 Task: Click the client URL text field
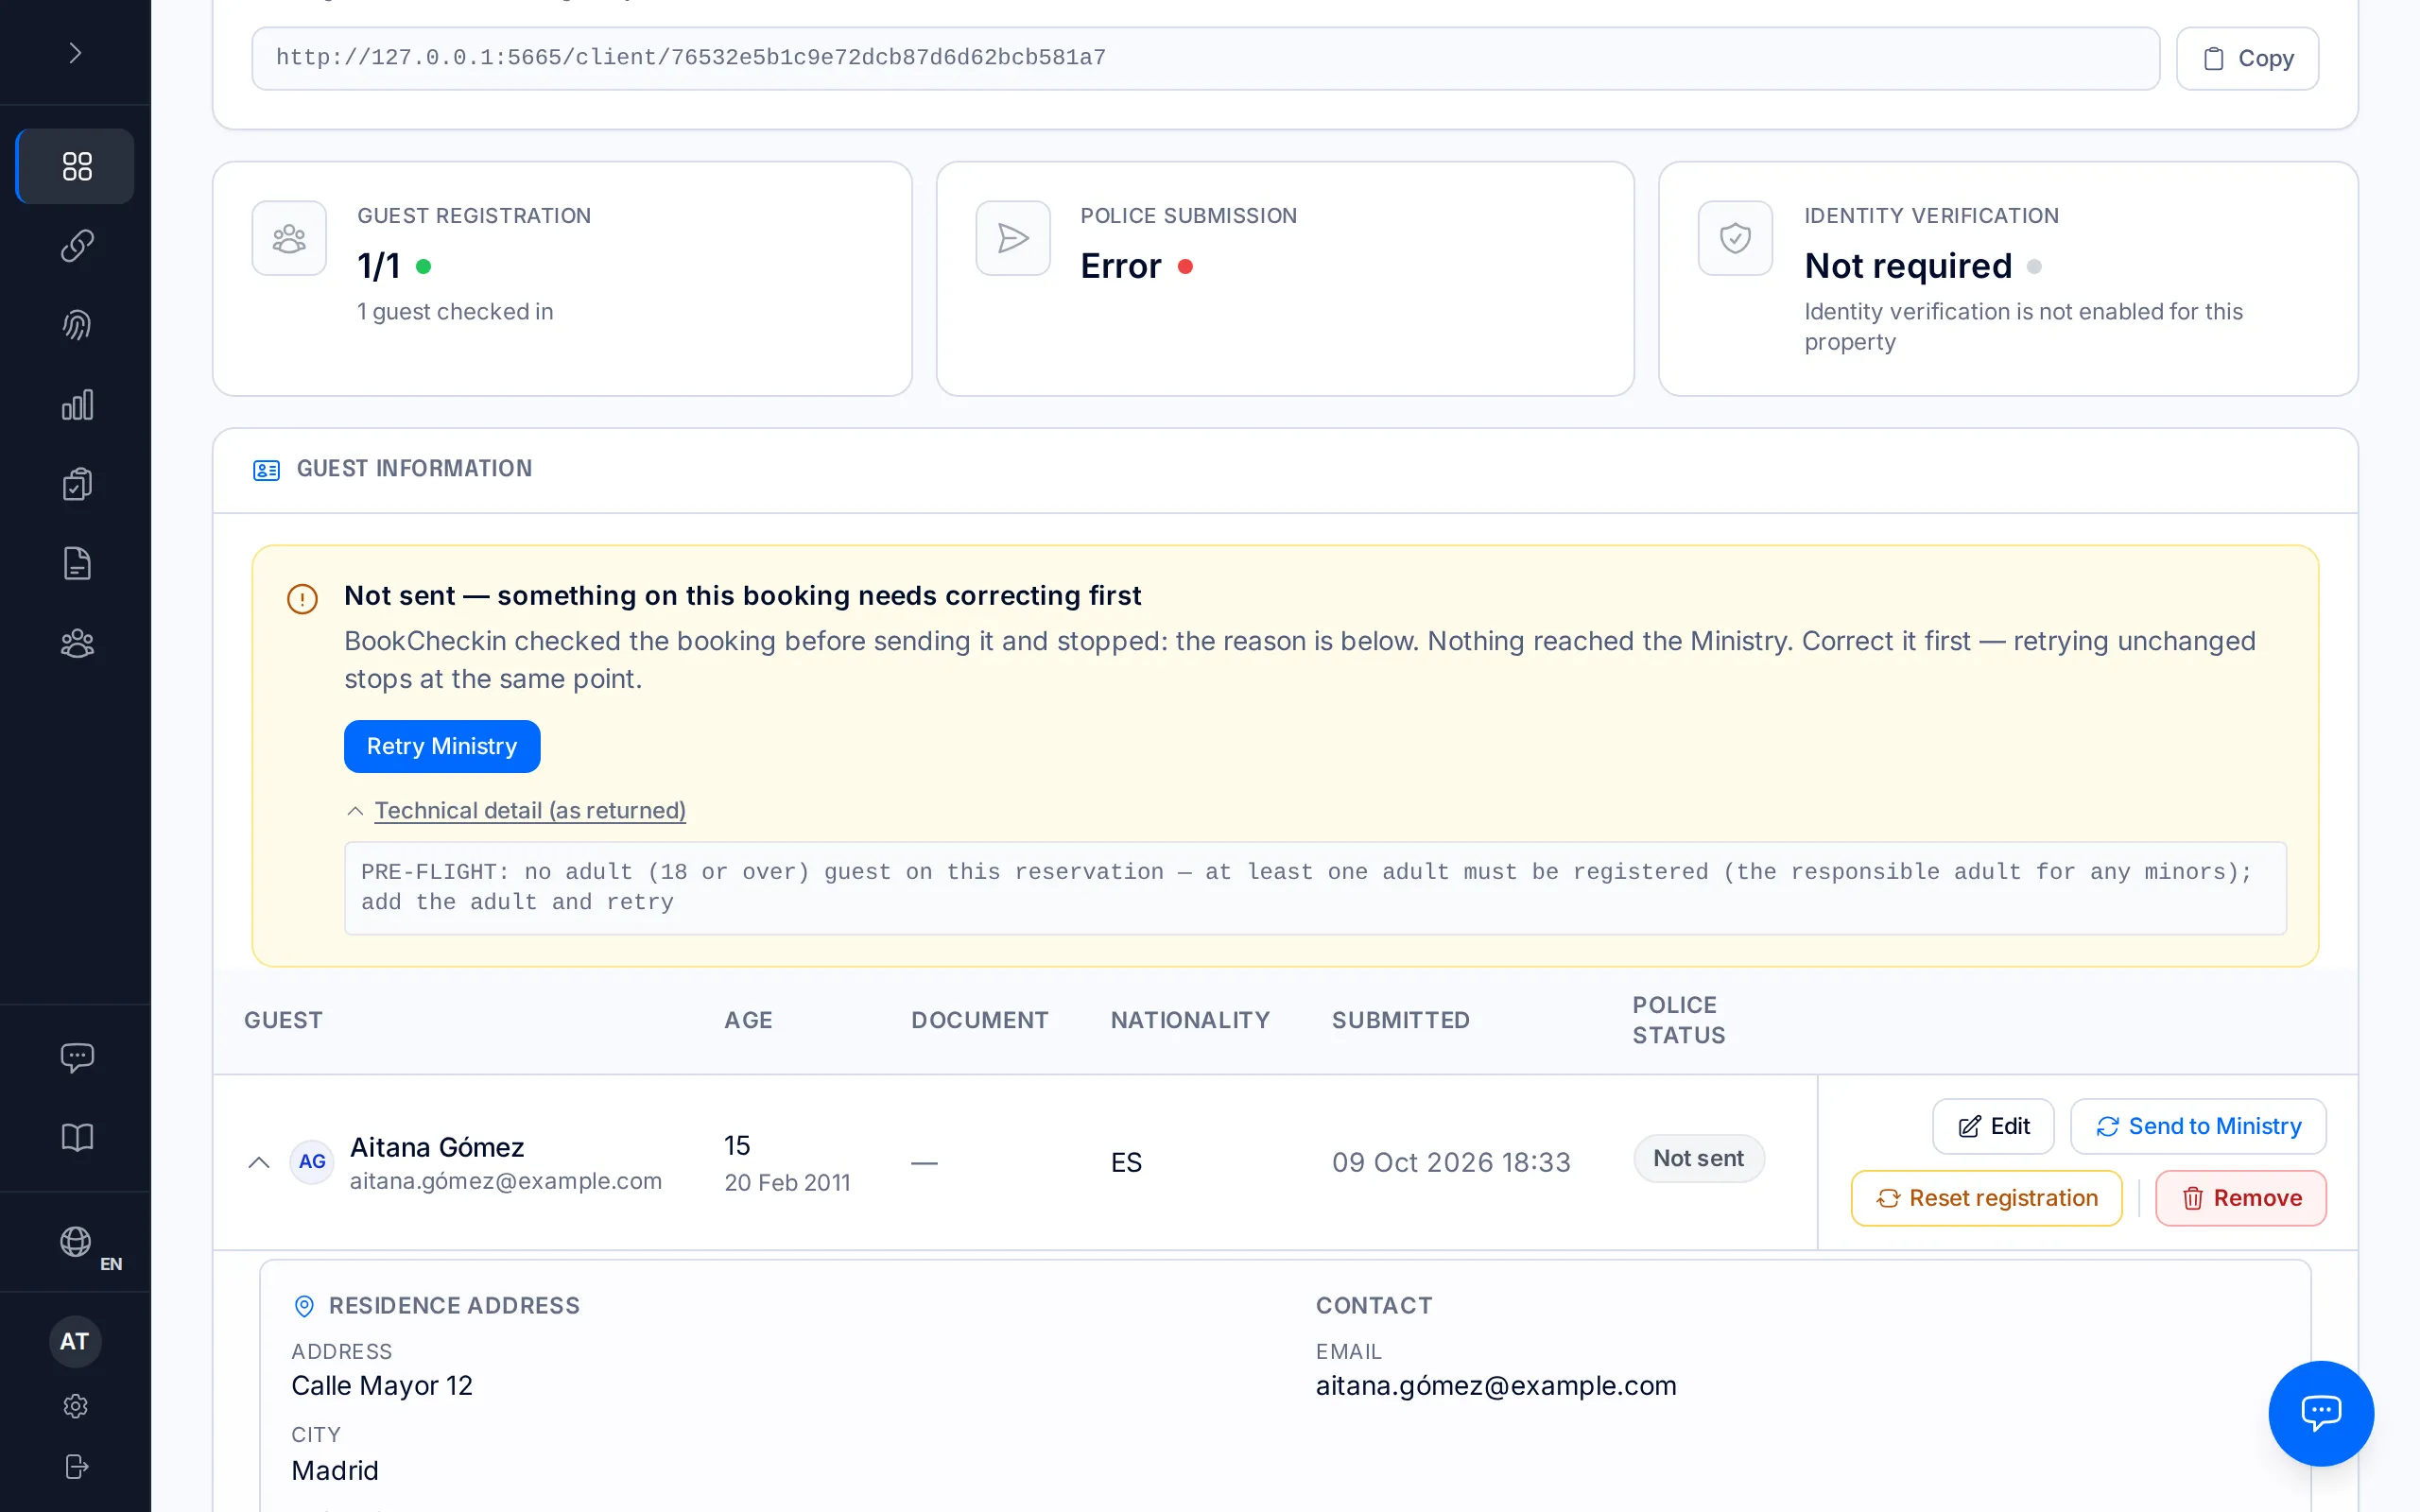pyautogui.click(x=1205, y=58)
